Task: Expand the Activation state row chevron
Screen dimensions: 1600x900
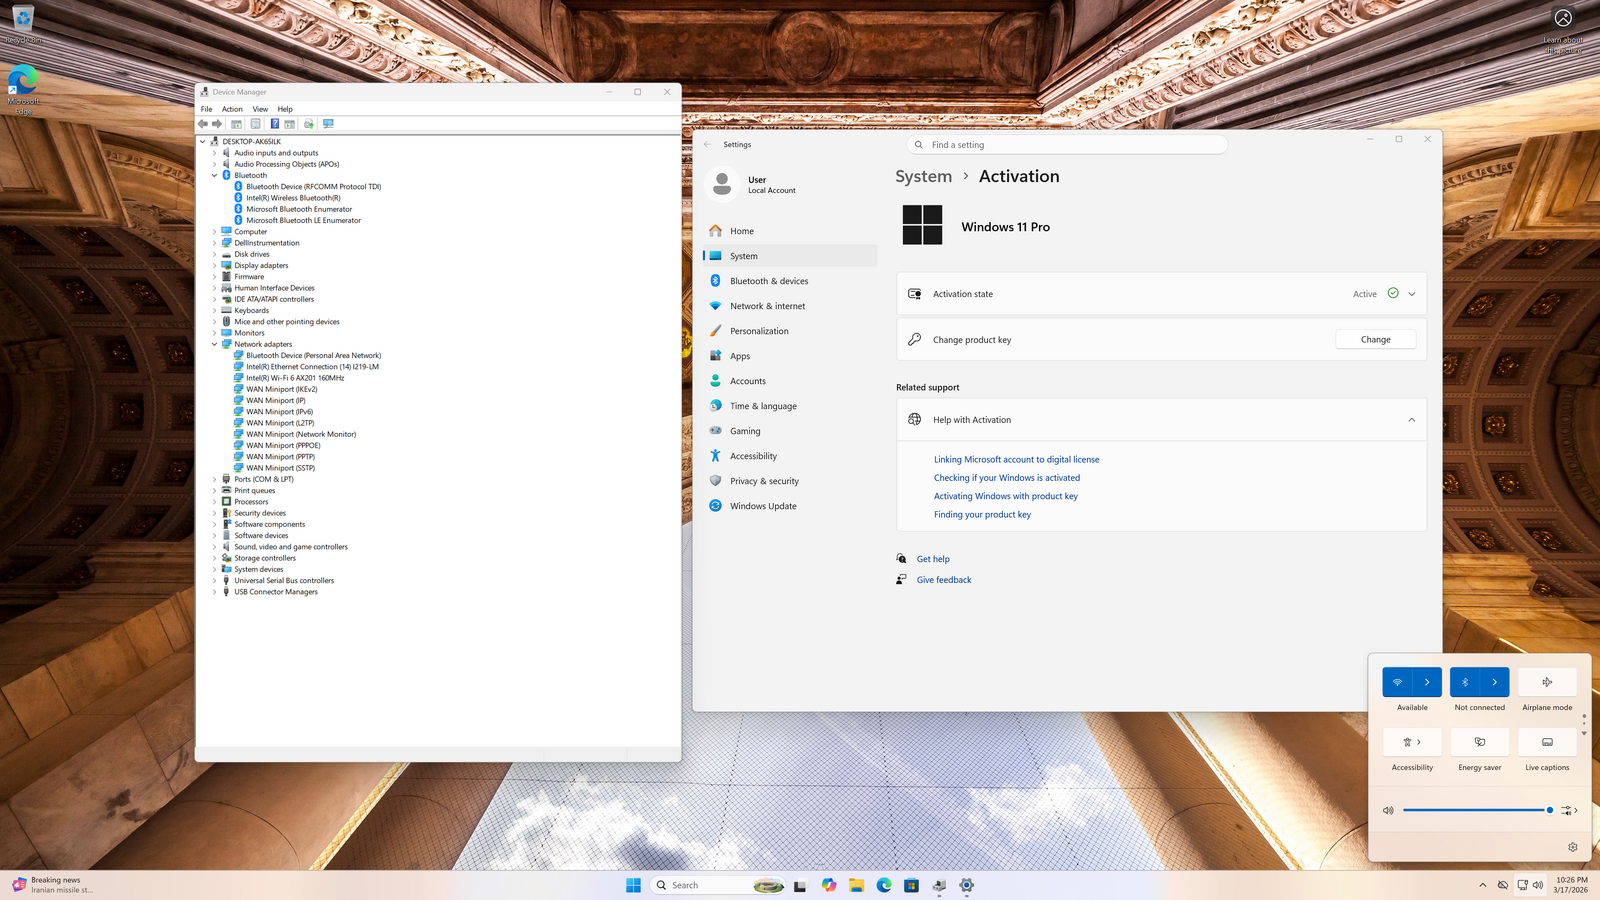Action: pyautogui.click(x=1411, y=294)
